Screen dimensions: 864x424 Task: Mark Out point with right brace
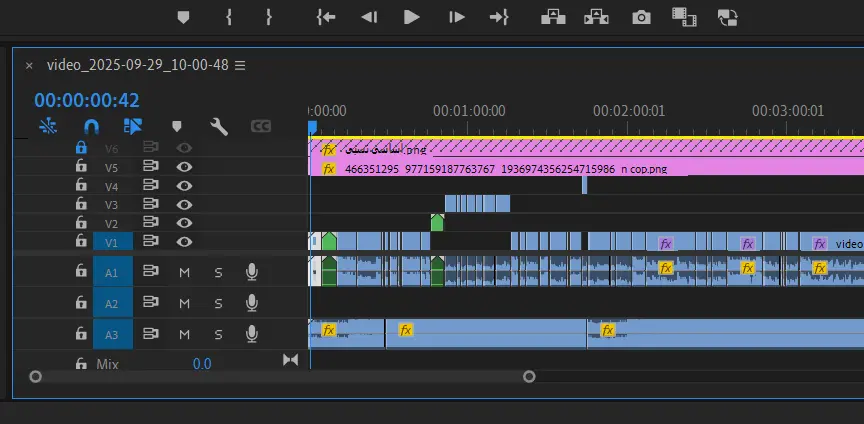pyautogui.click(x=269, y=18)
